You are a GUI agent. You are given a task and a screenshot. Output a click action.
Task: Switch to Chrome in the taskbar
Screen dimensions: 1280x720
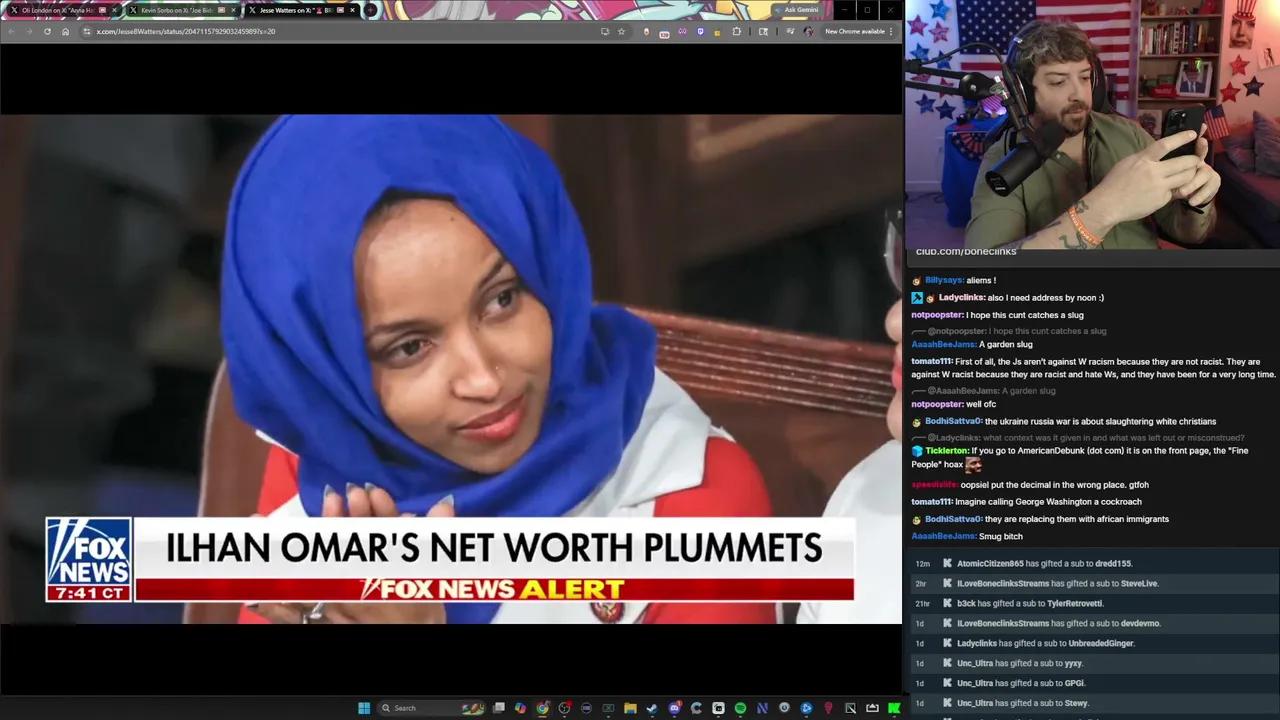(542, 708)
